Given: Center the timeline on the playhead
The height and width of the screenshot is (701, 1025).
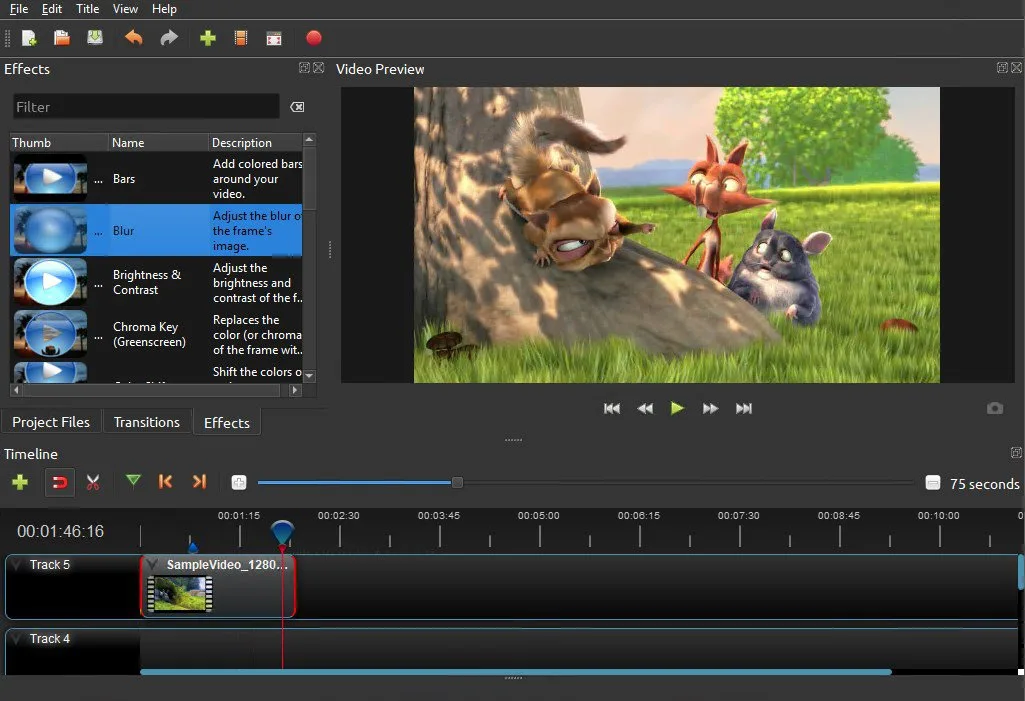Looking at the screenshot, I should coord(239,482).
